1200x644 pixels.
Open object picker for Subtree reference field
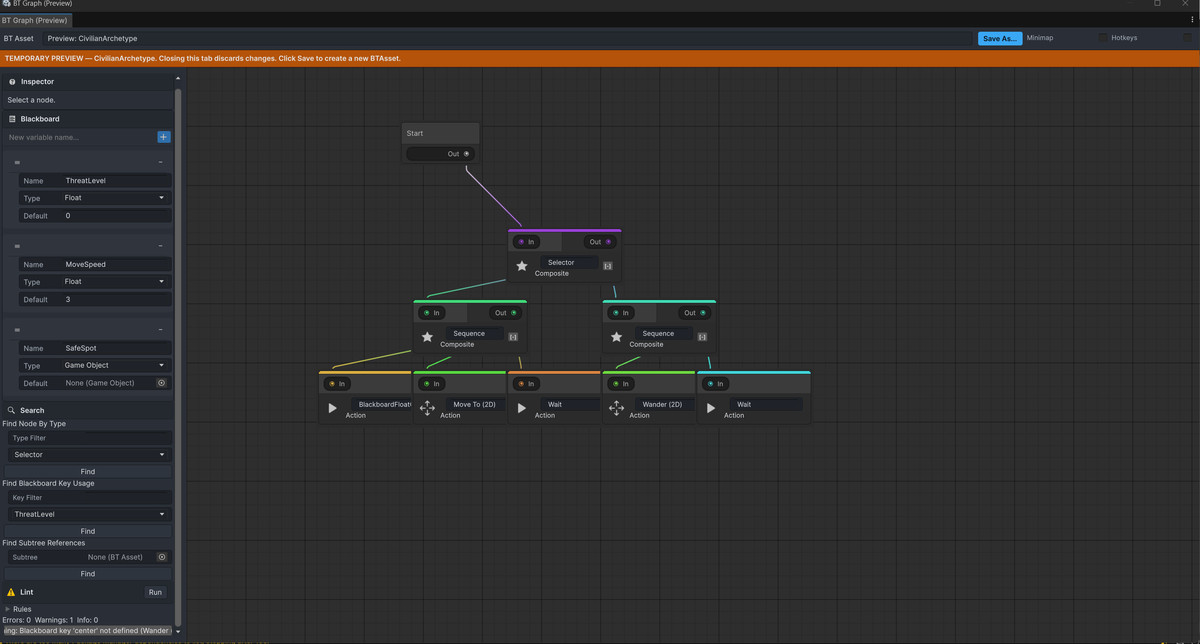162,557
